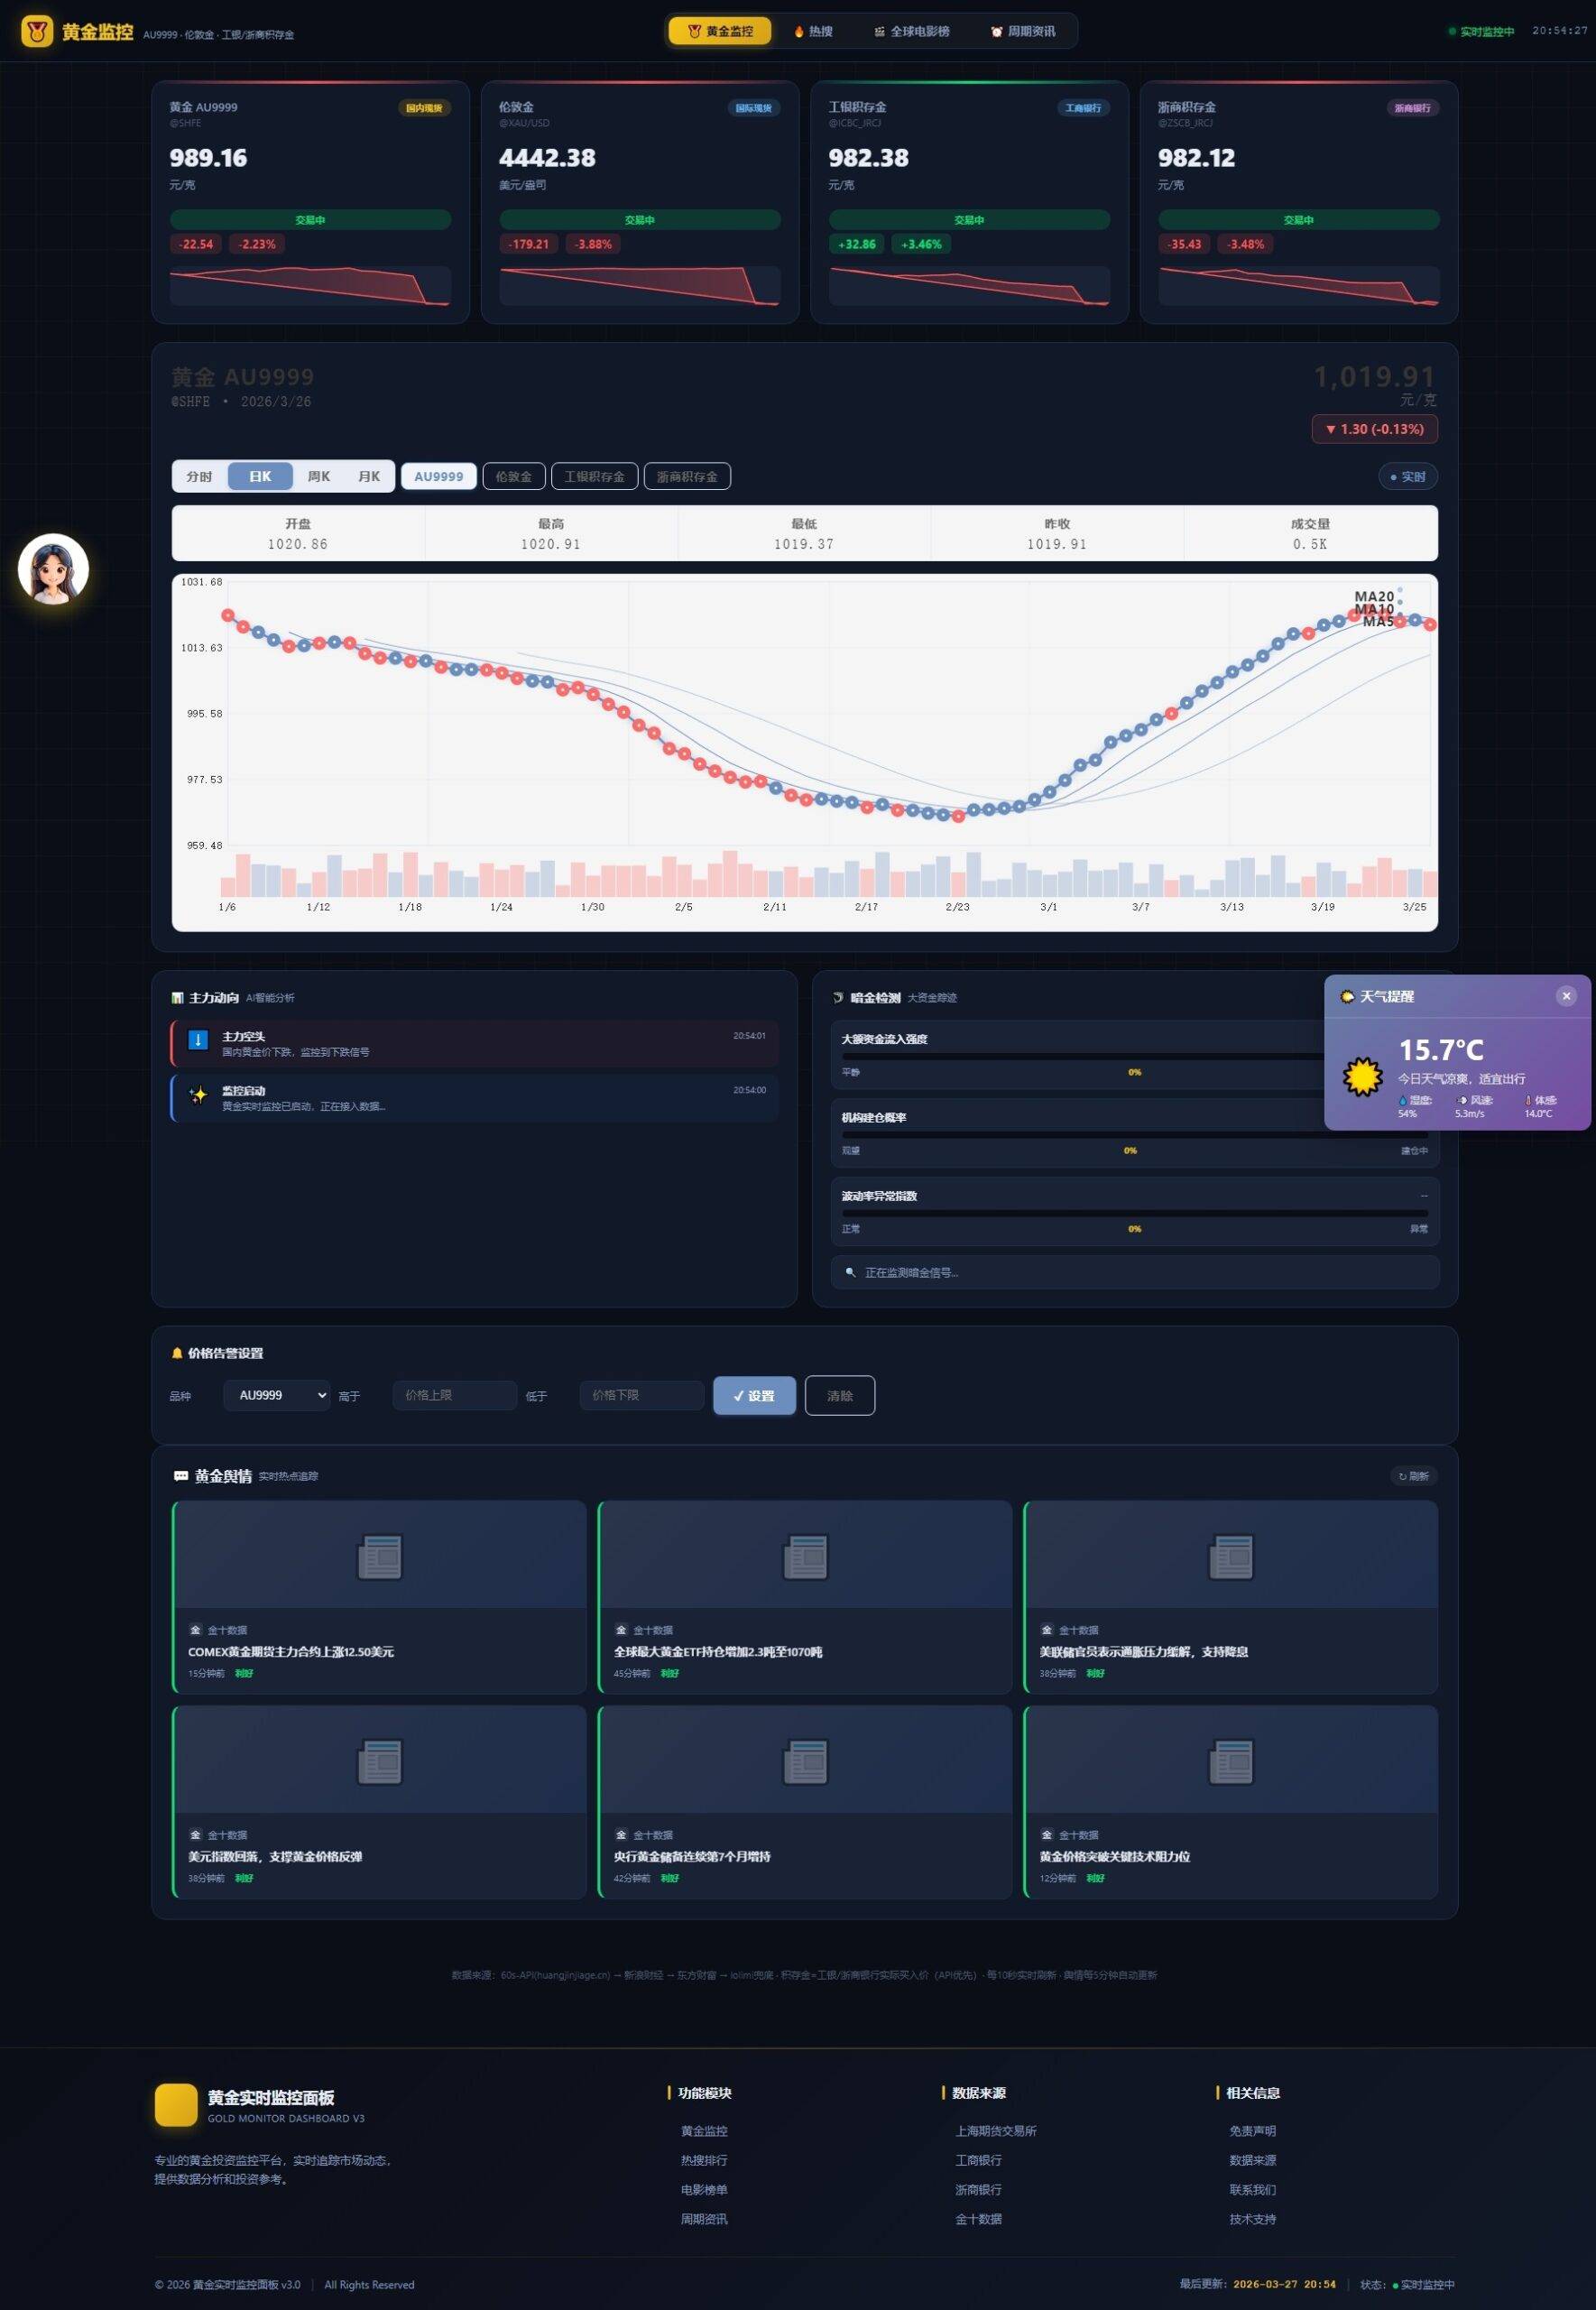Switch chart to 分时 view

pos(199,477)
